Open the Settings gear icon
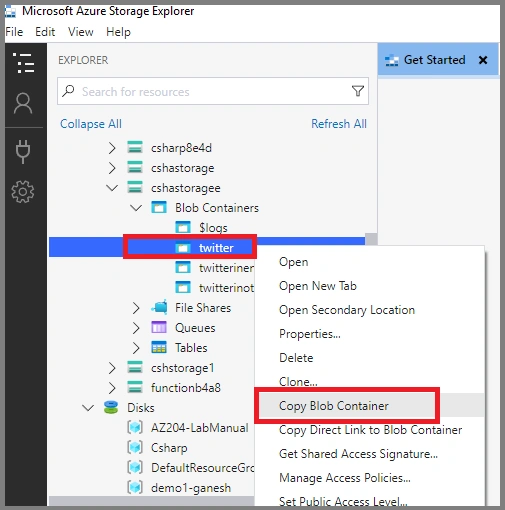Viewport: 505px width, 510px height. click(23, 192)
